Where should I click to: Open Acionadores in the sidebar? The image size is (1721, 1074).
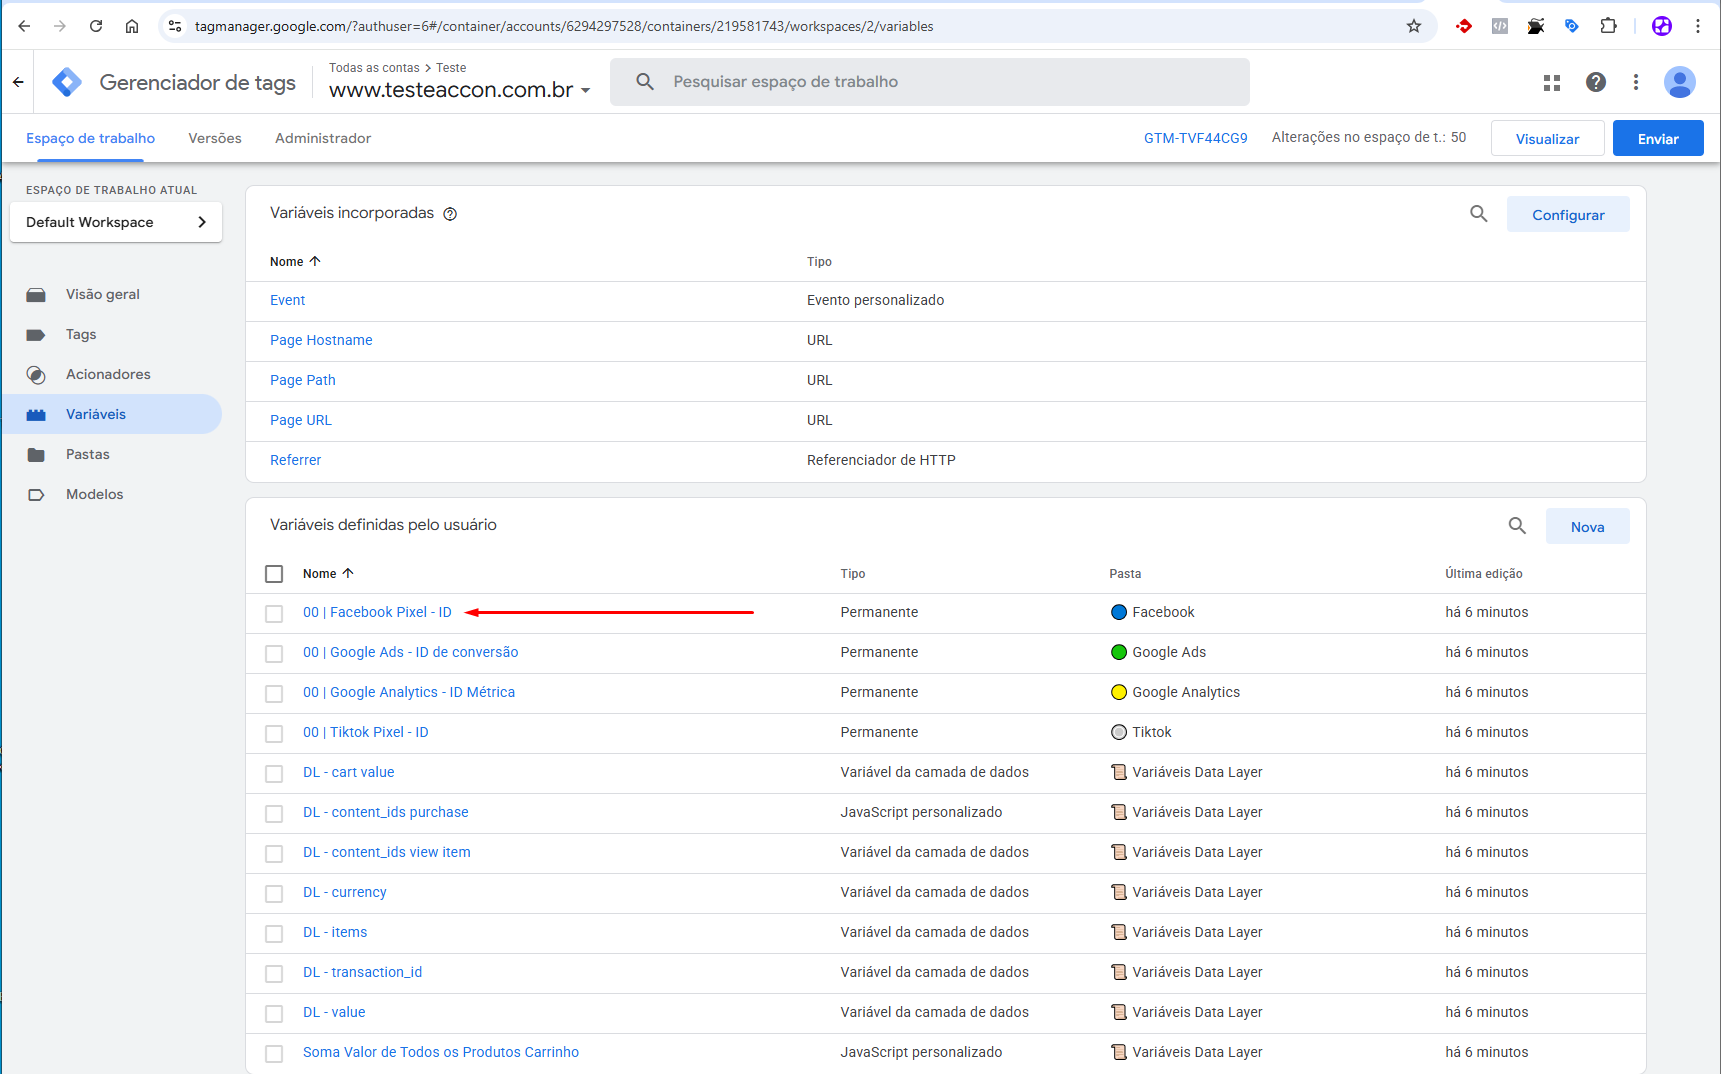tap(108, 374)
